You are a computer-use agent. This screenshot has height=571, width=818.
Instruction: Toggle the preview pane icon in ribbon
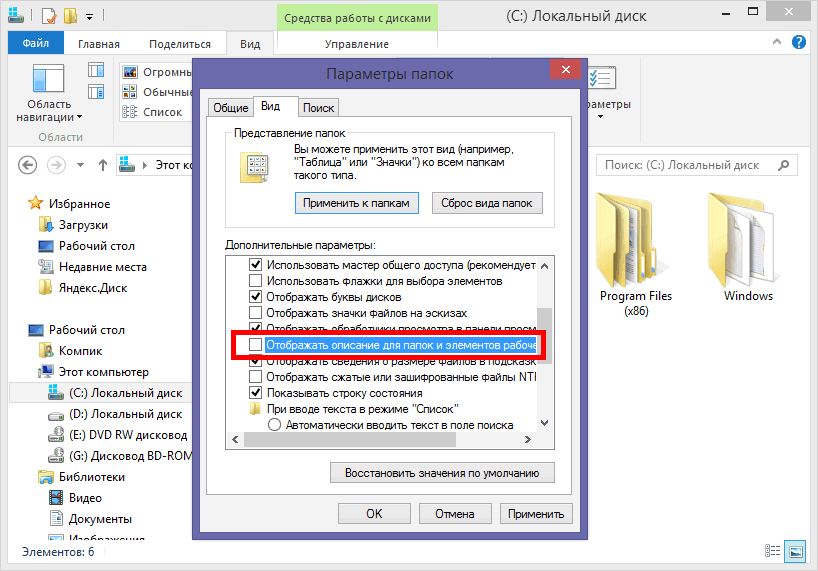tap(96, 70)
